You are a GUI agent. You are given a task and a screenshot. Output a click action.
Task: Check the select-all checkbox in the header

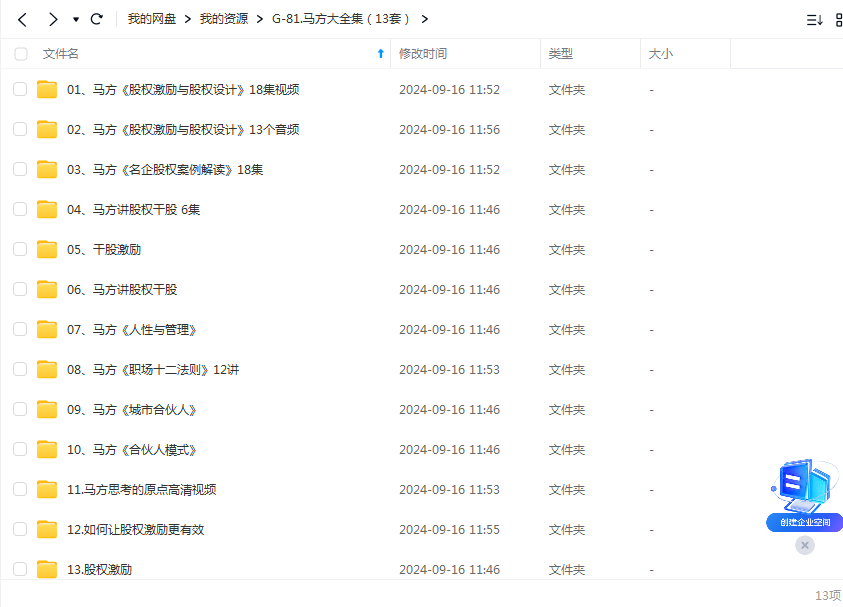pyautogui.click(x=21, y=55)
